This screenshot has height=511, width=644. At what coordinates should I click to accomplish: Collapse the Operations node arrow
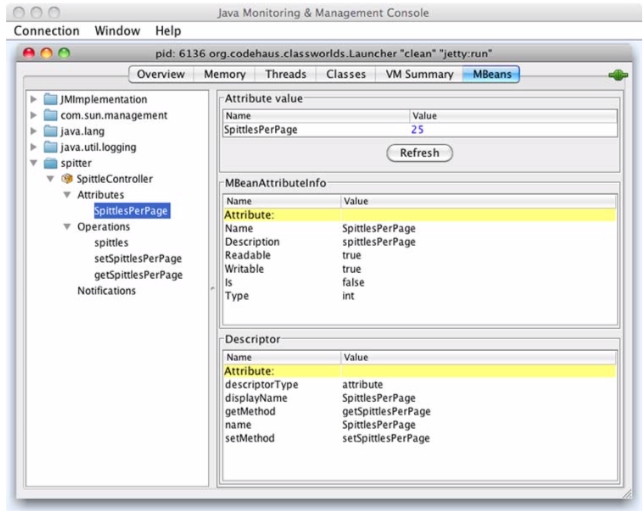pyautogui.click(x=67, y=227)
